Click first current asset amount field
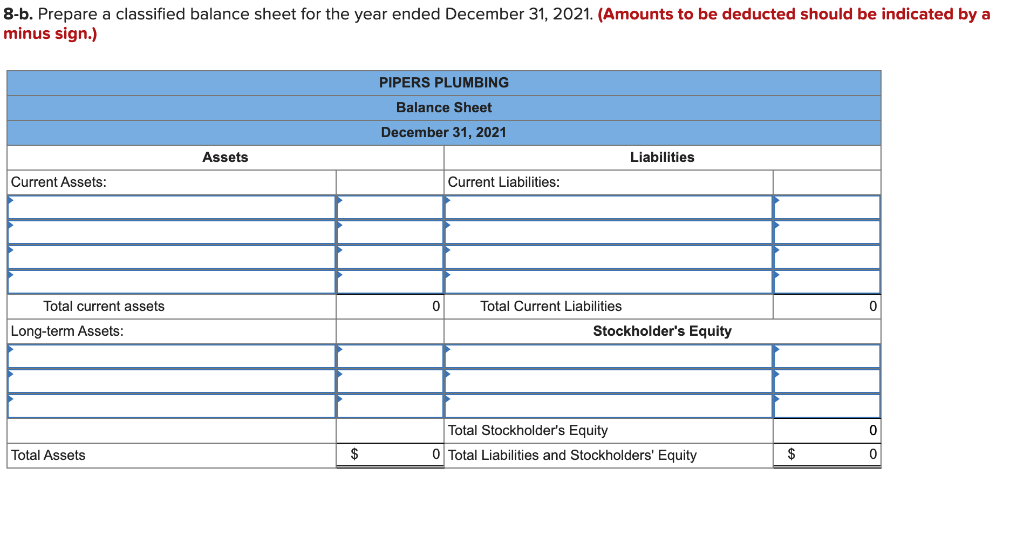 click(x=390, y=207)
